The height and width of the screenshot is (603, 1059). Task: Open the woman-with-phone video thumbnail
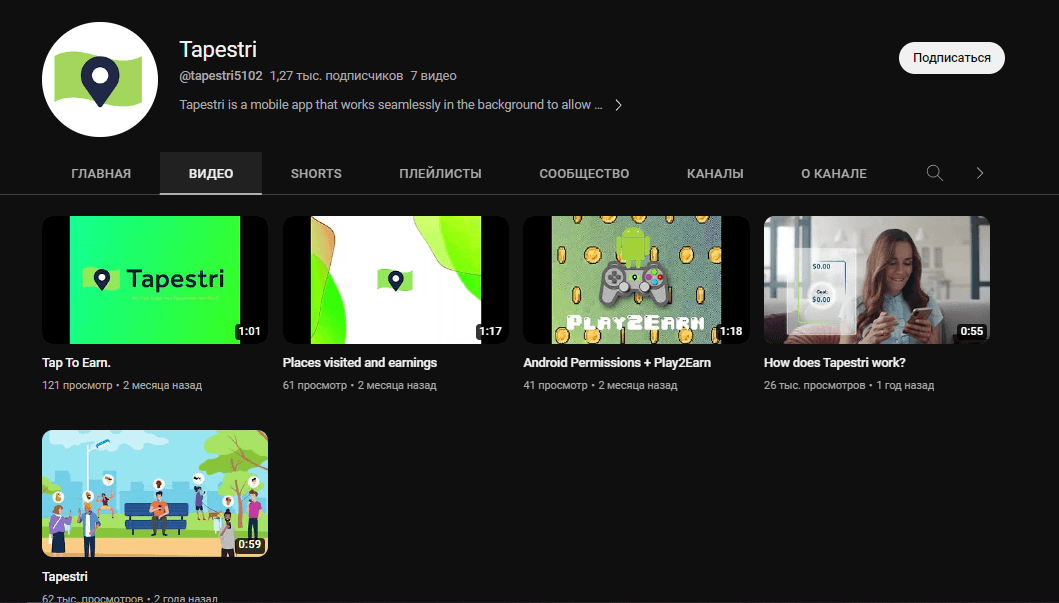coord(876,280)
